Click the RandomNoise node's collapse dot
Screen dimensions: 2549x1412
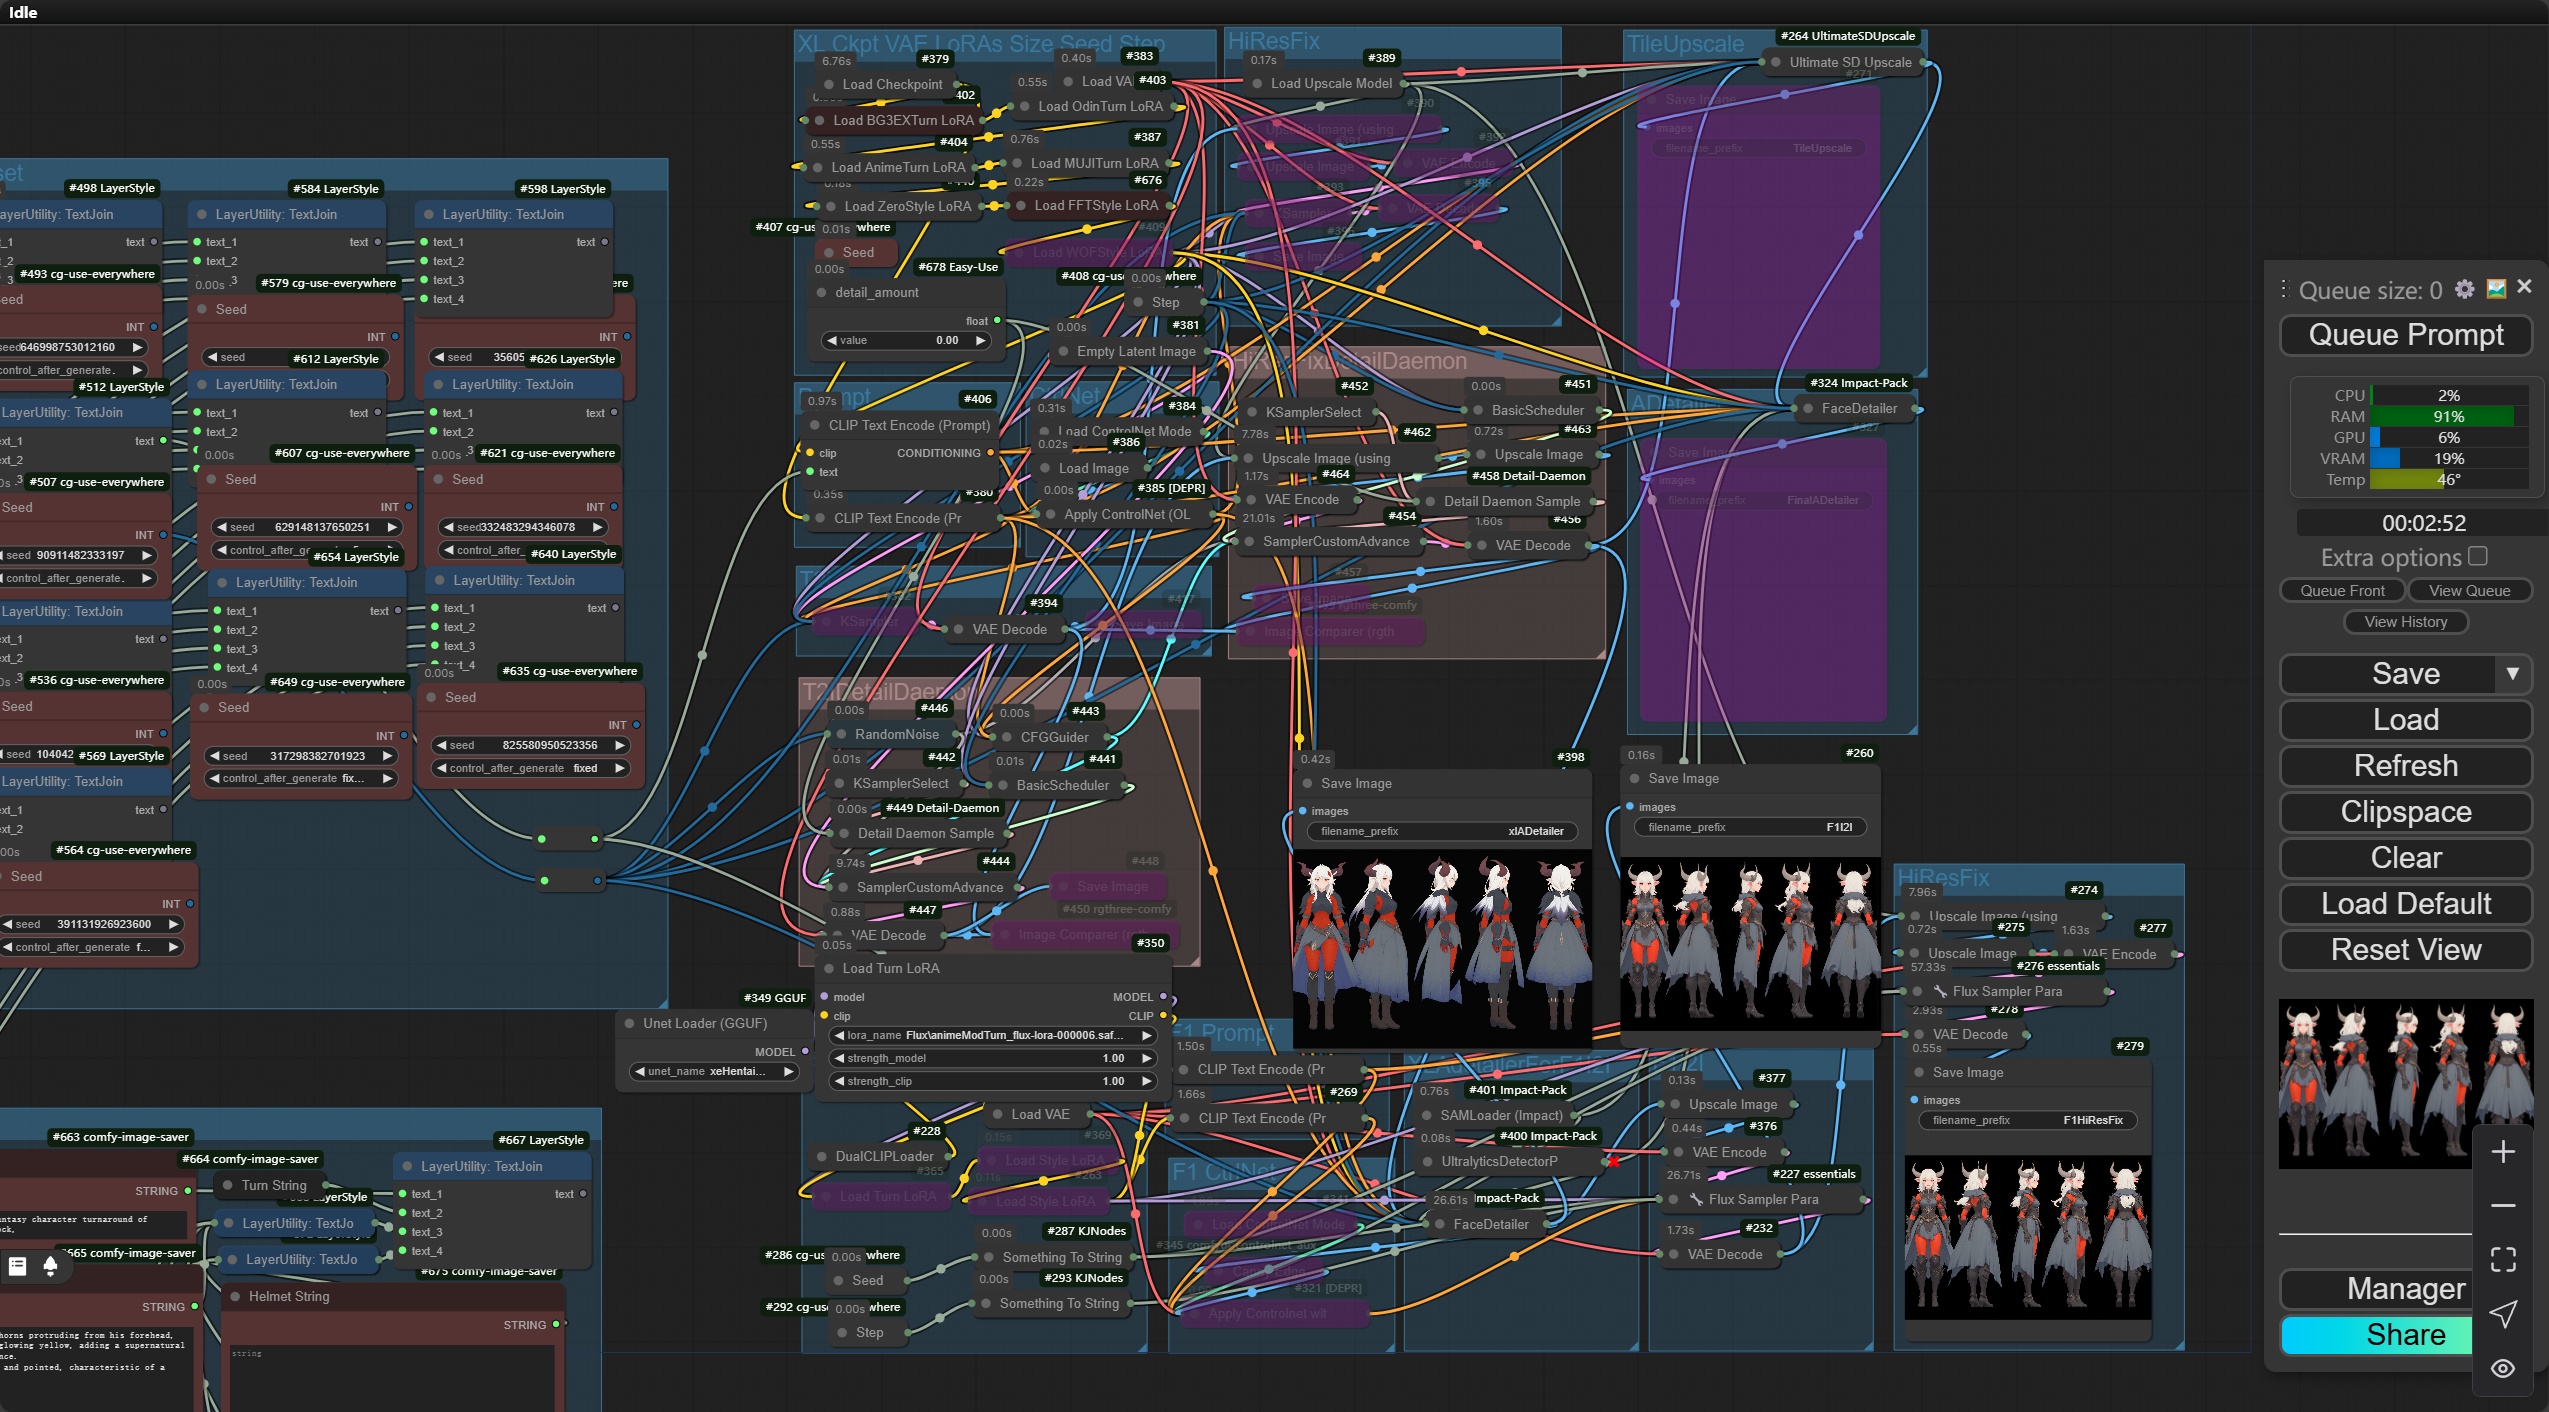coord(841,735)
